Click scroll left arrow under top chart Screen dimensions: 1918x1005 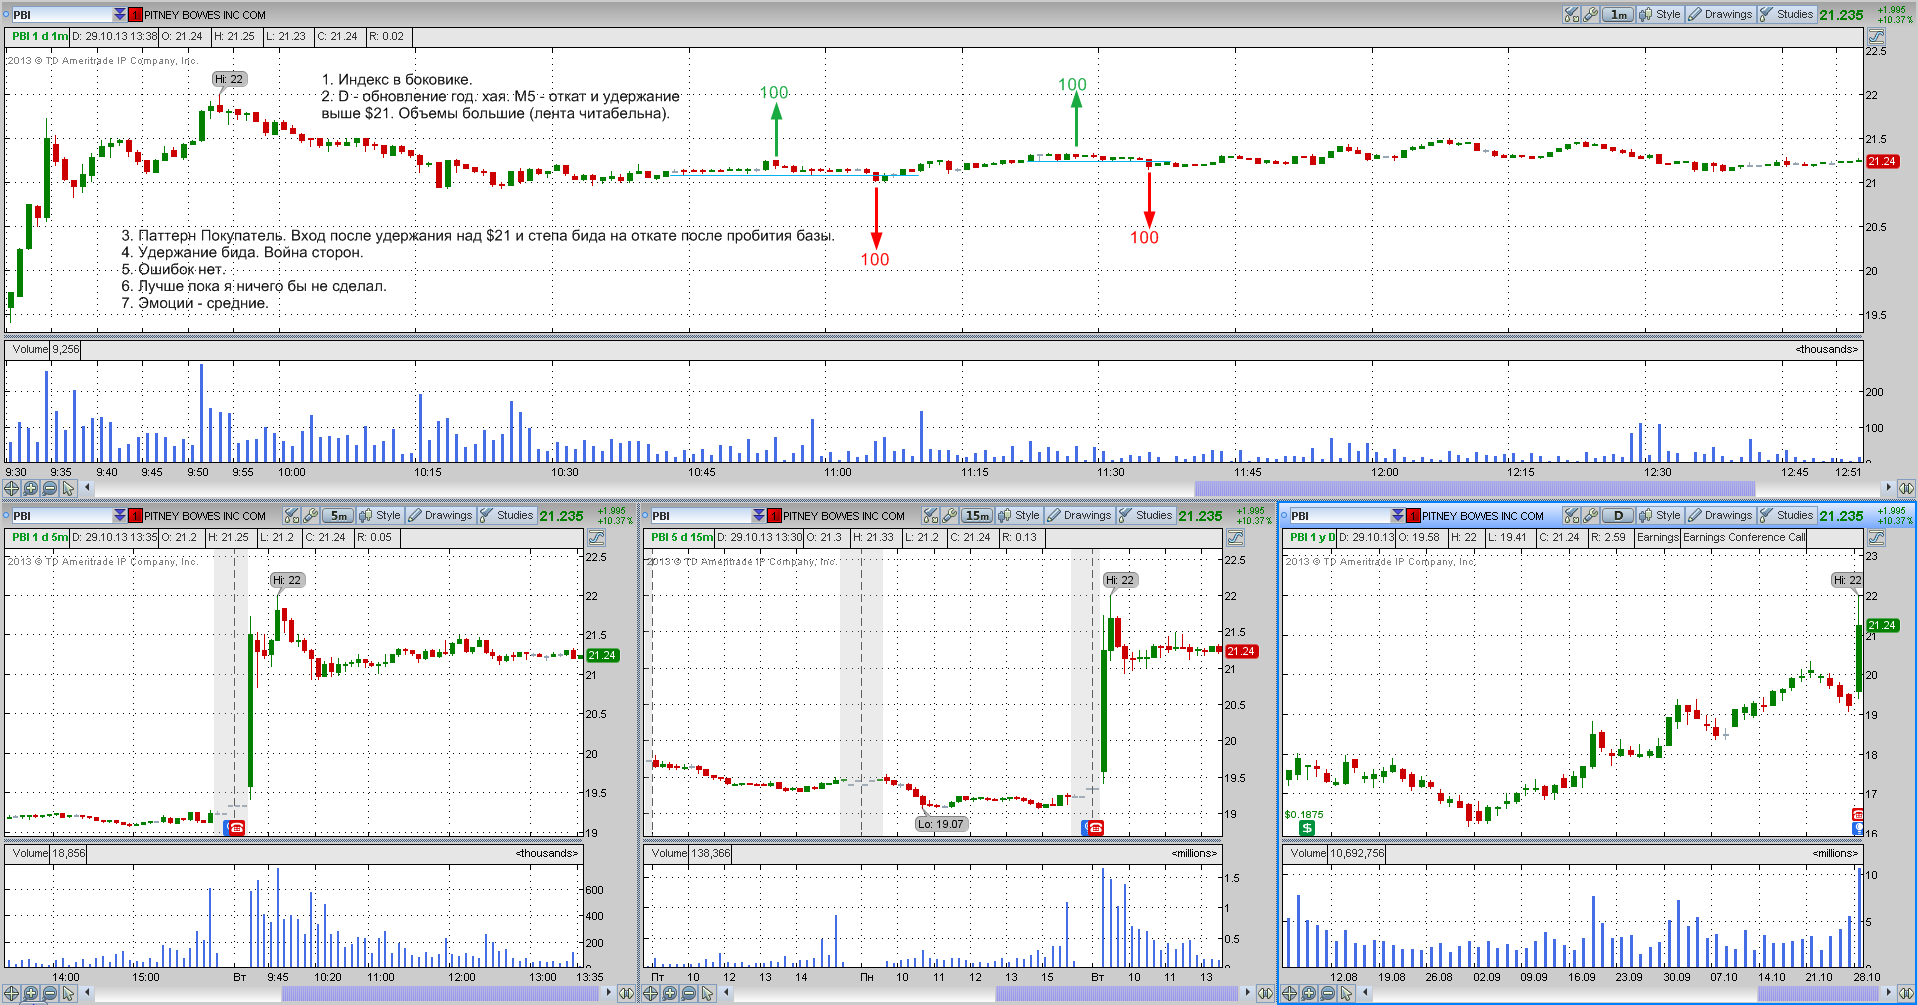tap(87, 488)
